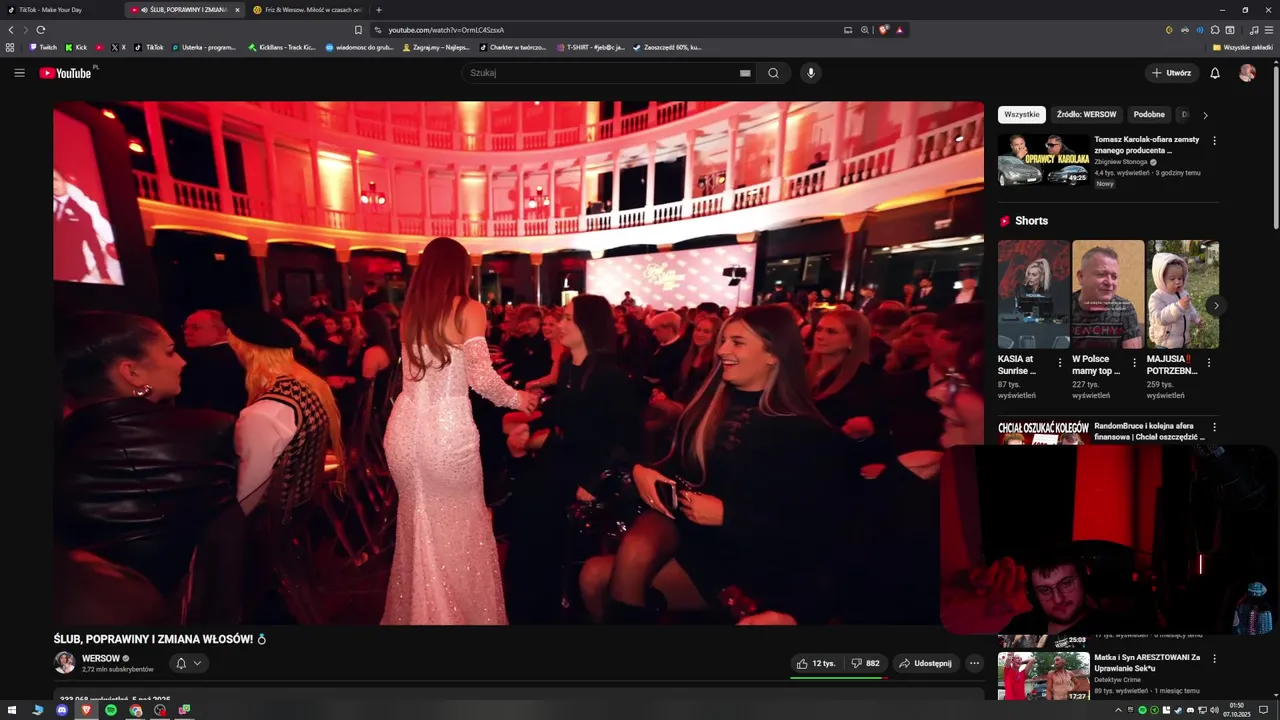Select the Podobne filter chip
Image resolution: width=1280 pixels, height=720 pixels.
1149,114
